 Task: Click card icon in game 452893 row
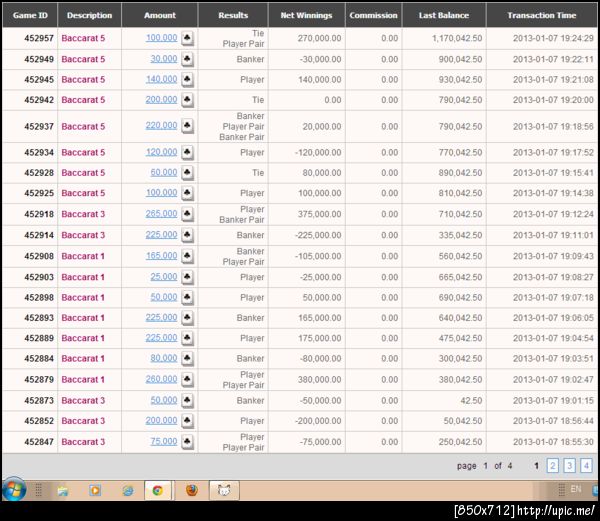coord(187,317)
